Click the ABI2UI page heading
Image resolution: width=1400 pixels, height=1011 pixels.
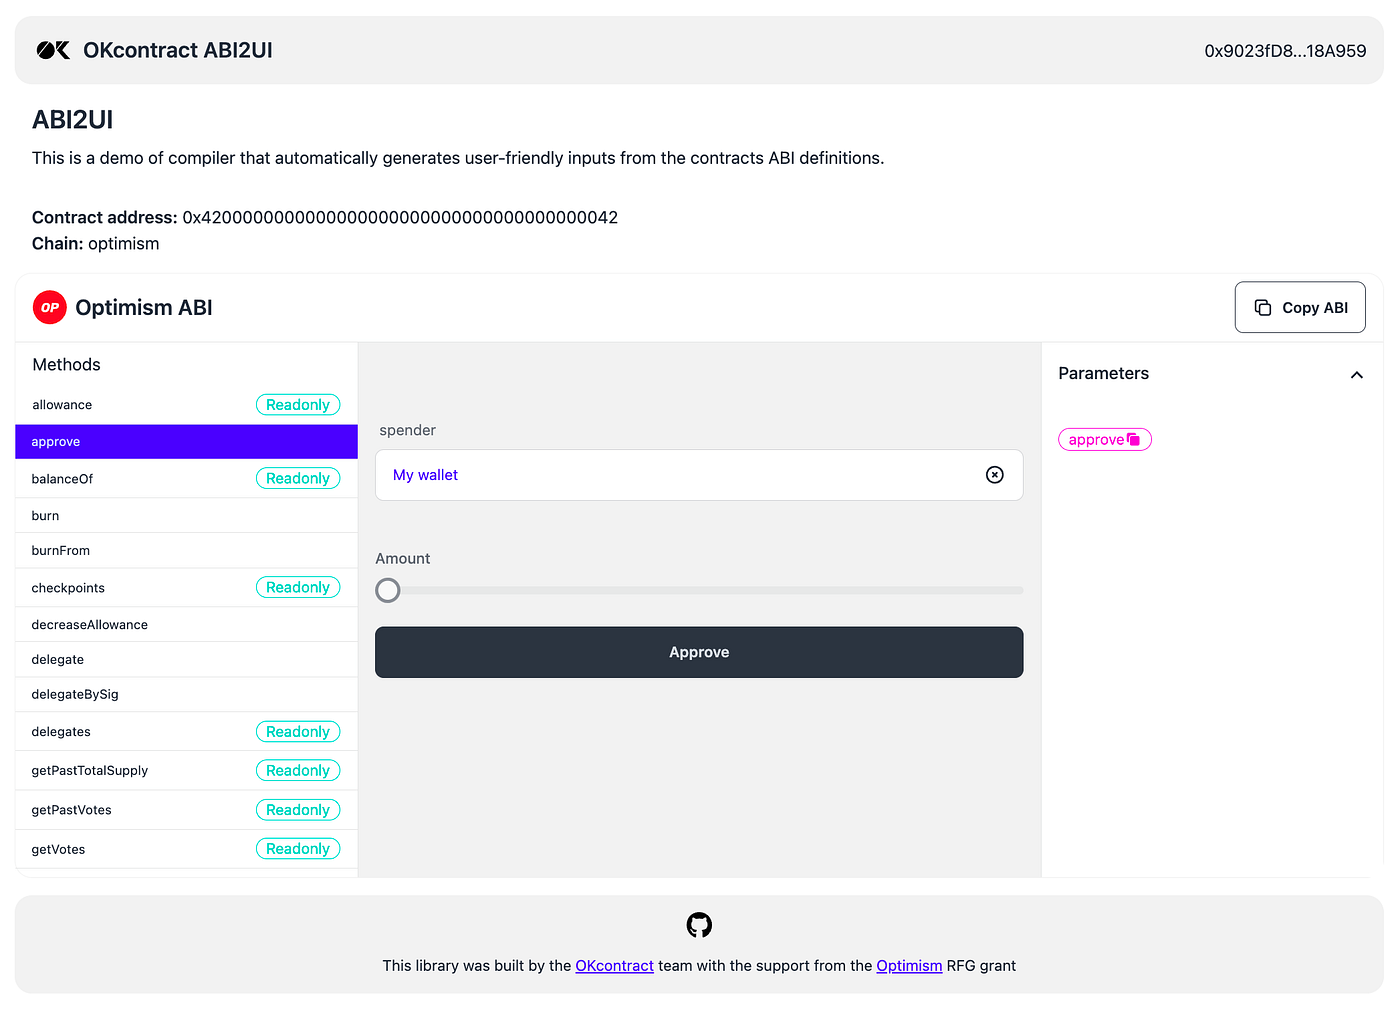(x=73, y=120)
